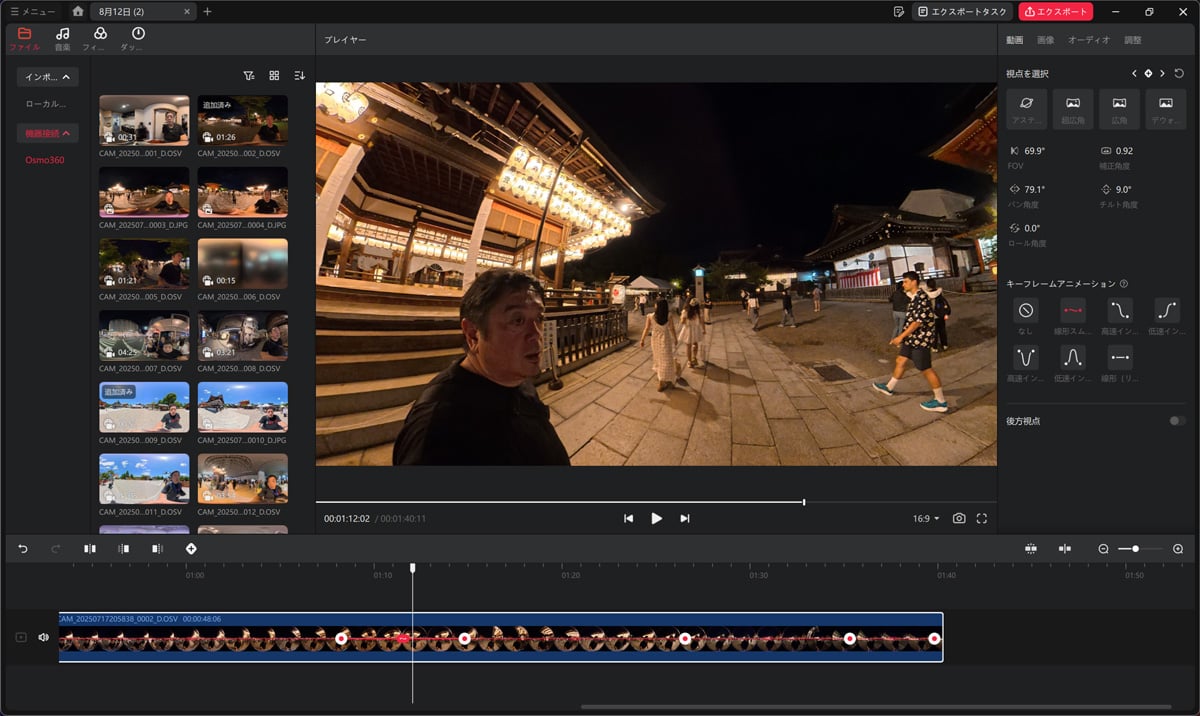Toggle the 後方視点 rear view switch
Viewport: 1200px width, 716px height.
[x=1177, y=421]
